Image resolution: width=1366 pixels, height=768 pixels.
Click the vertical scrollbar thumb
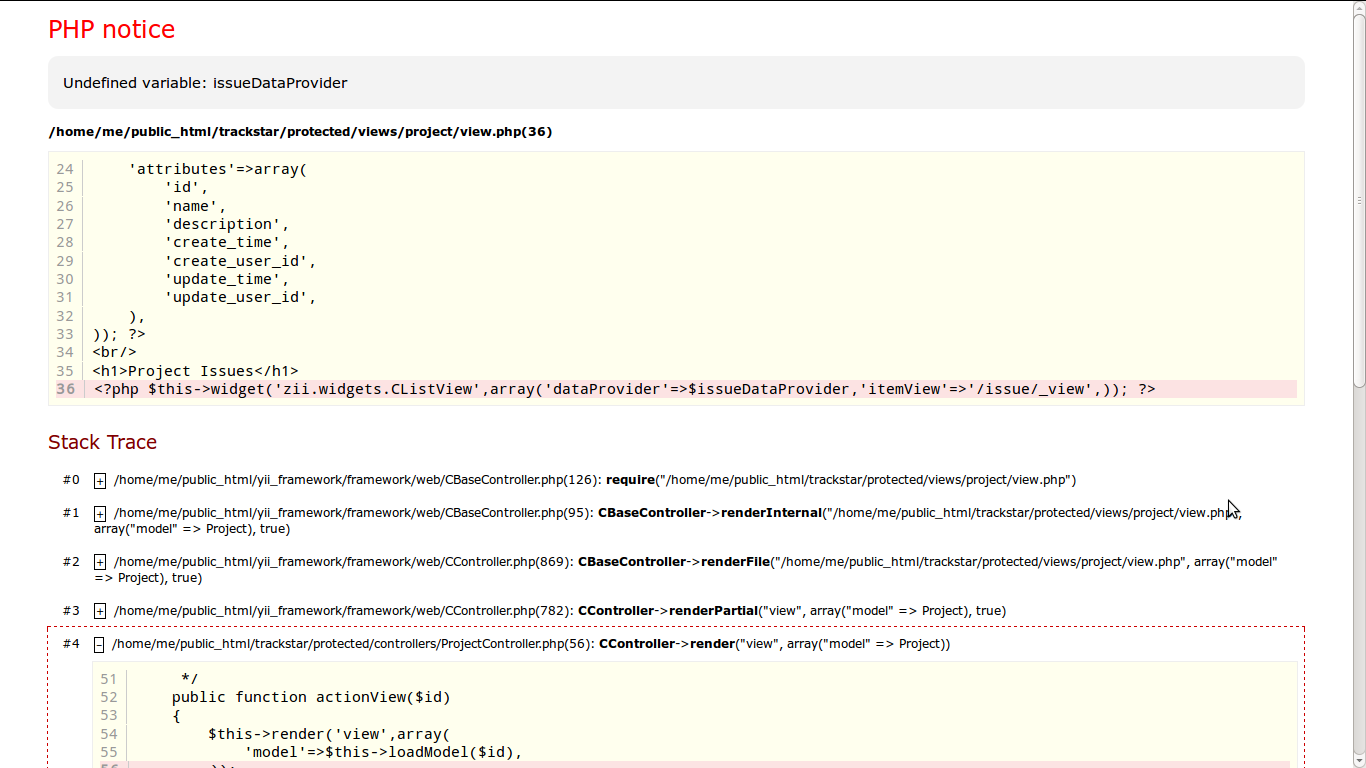tap(1359, 200)
